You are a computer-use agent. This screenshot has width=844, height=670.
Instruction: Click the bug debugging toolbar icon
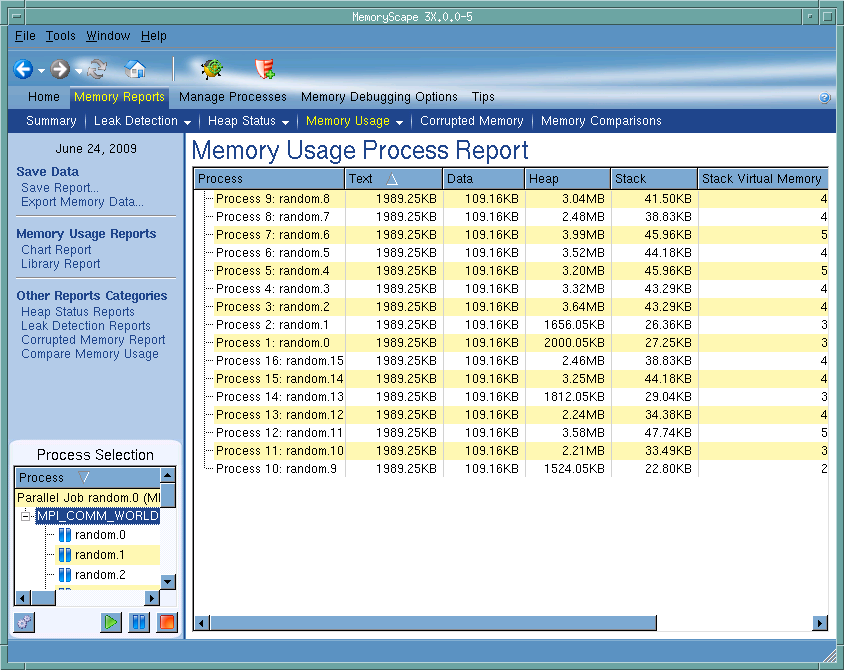tap(211, 69)
